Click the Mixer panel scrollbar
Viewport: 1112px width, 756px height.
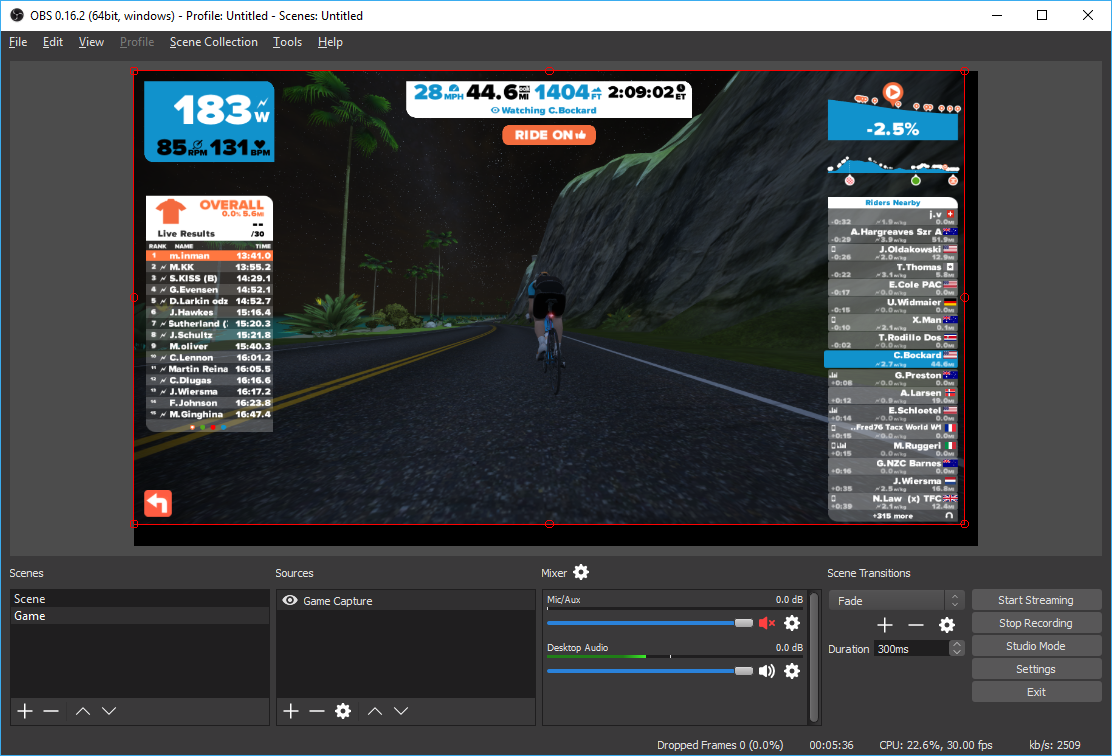[x=813, y=657]
